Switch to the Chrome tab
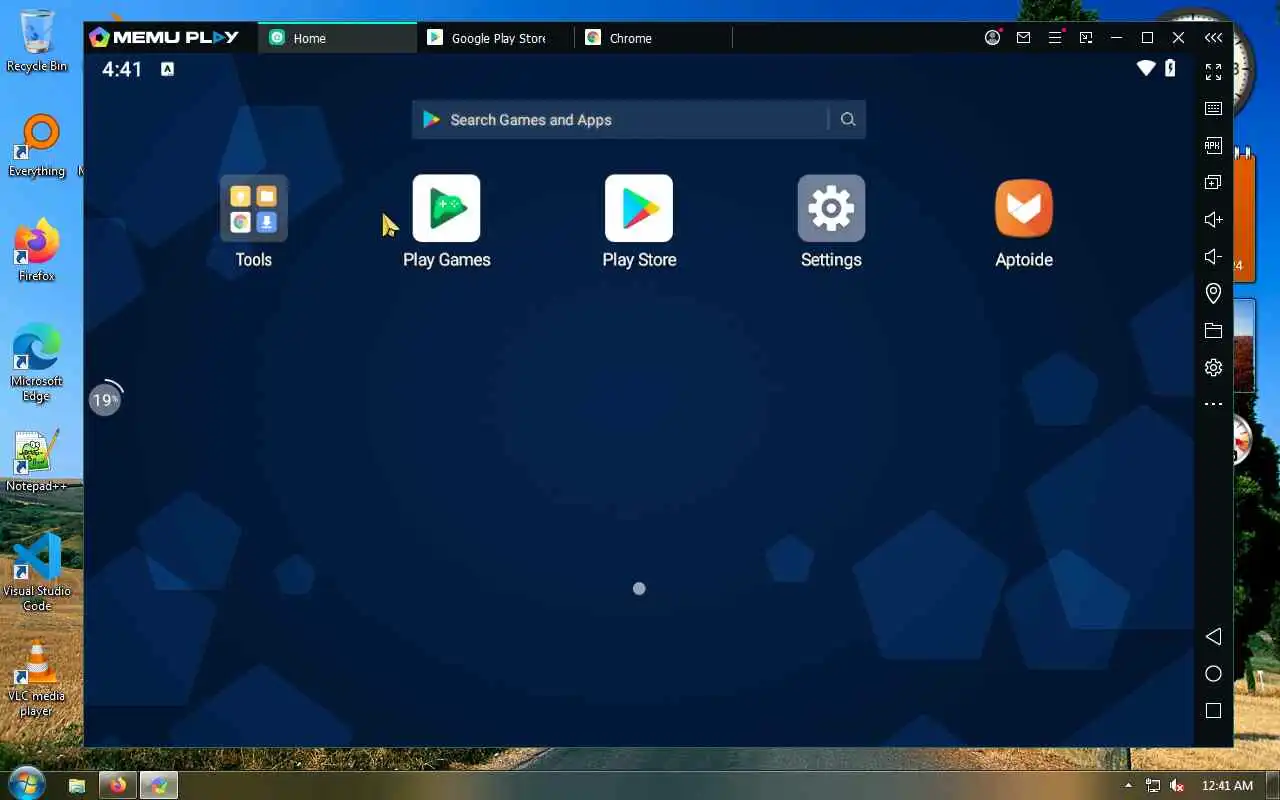 pos(654,38)
